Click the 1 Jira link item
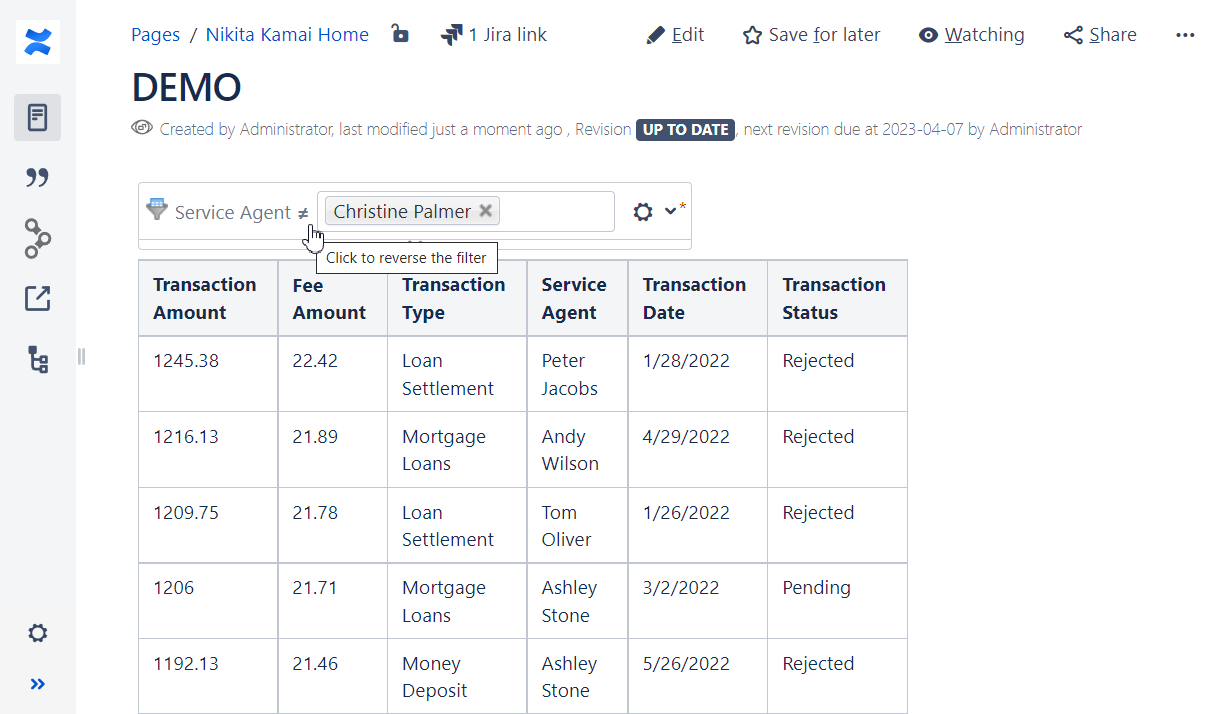The width and height of the screenshot is (1207, 714). pos(494,35)
